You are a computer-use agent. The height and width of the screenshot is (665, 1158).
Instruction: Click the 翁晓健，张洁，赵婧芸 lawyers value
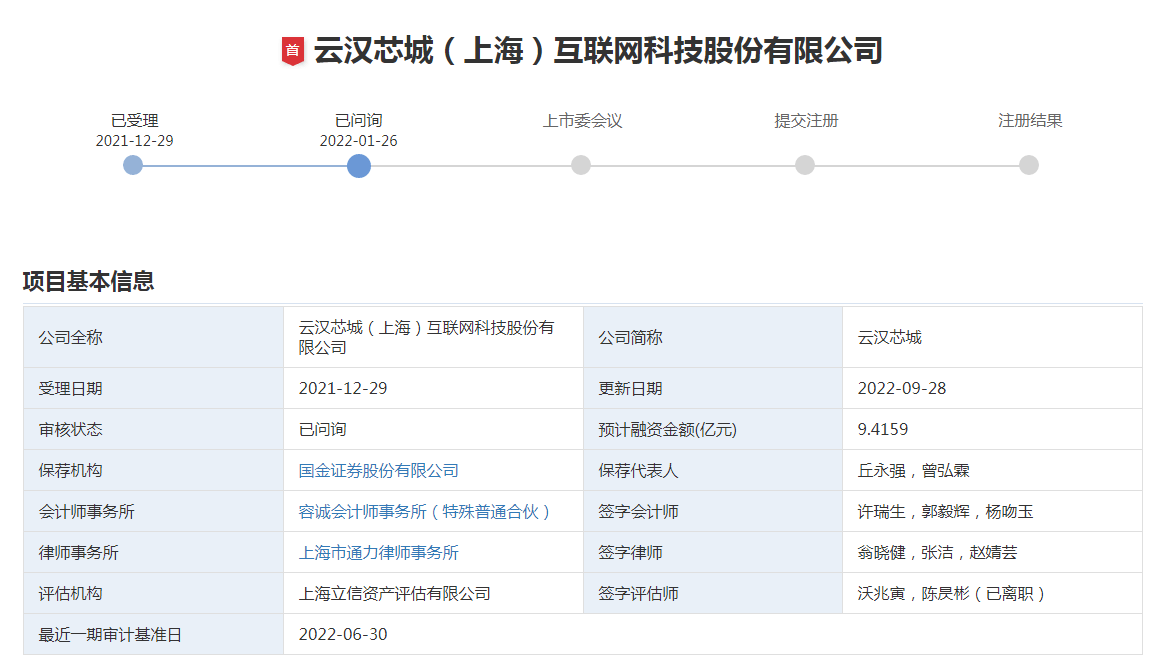(937, 553)
